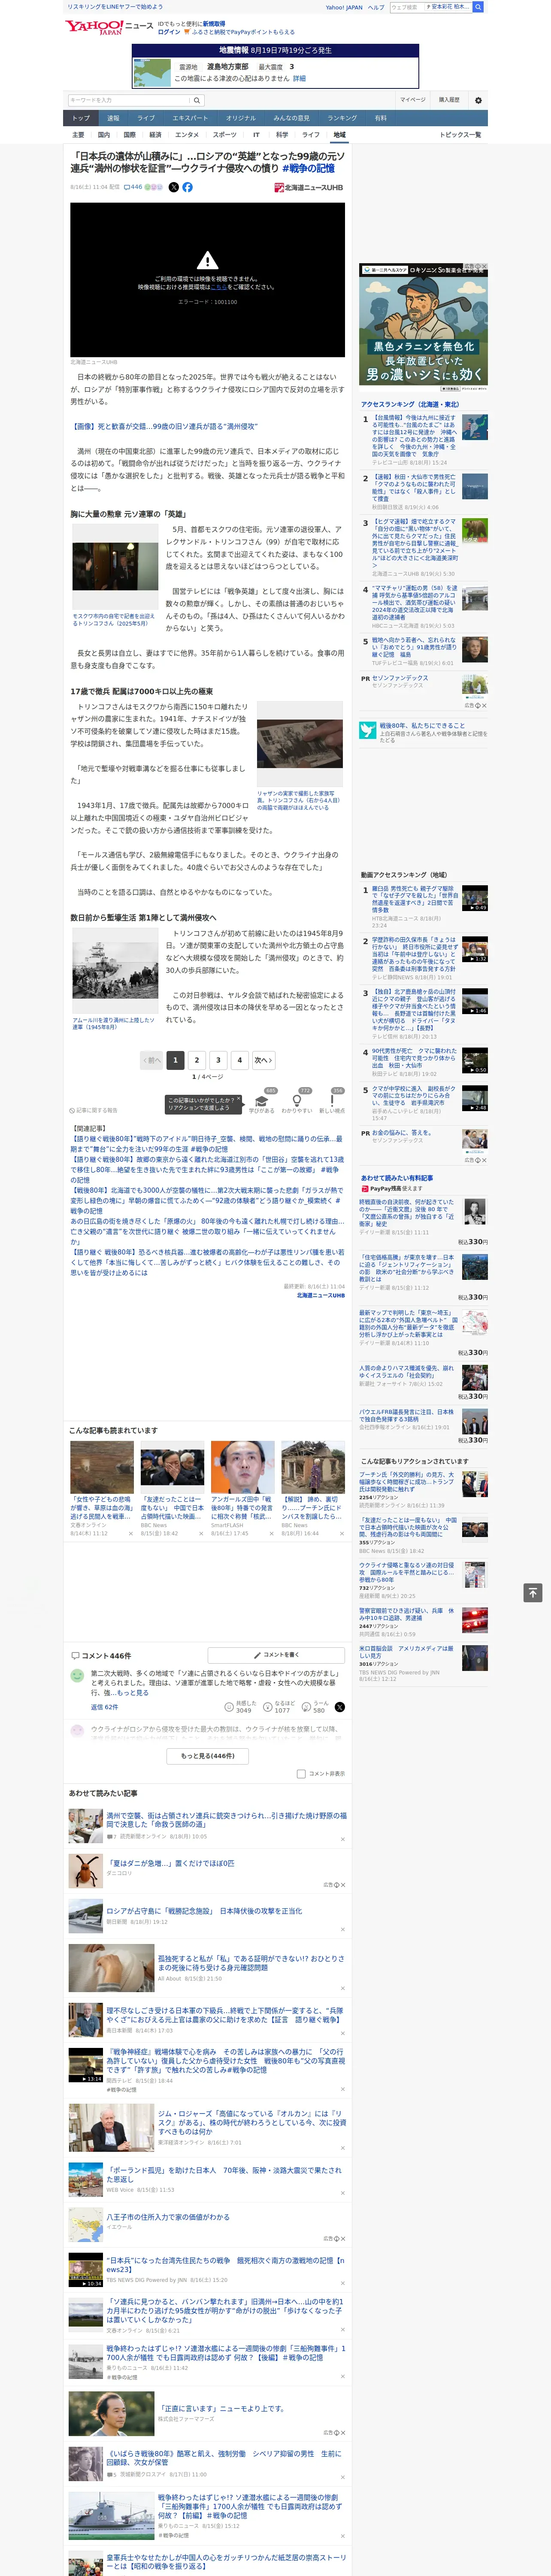This screenshot has height=2576, width=551.
Task: Open トピックス一覧 link
Action: 460,135
